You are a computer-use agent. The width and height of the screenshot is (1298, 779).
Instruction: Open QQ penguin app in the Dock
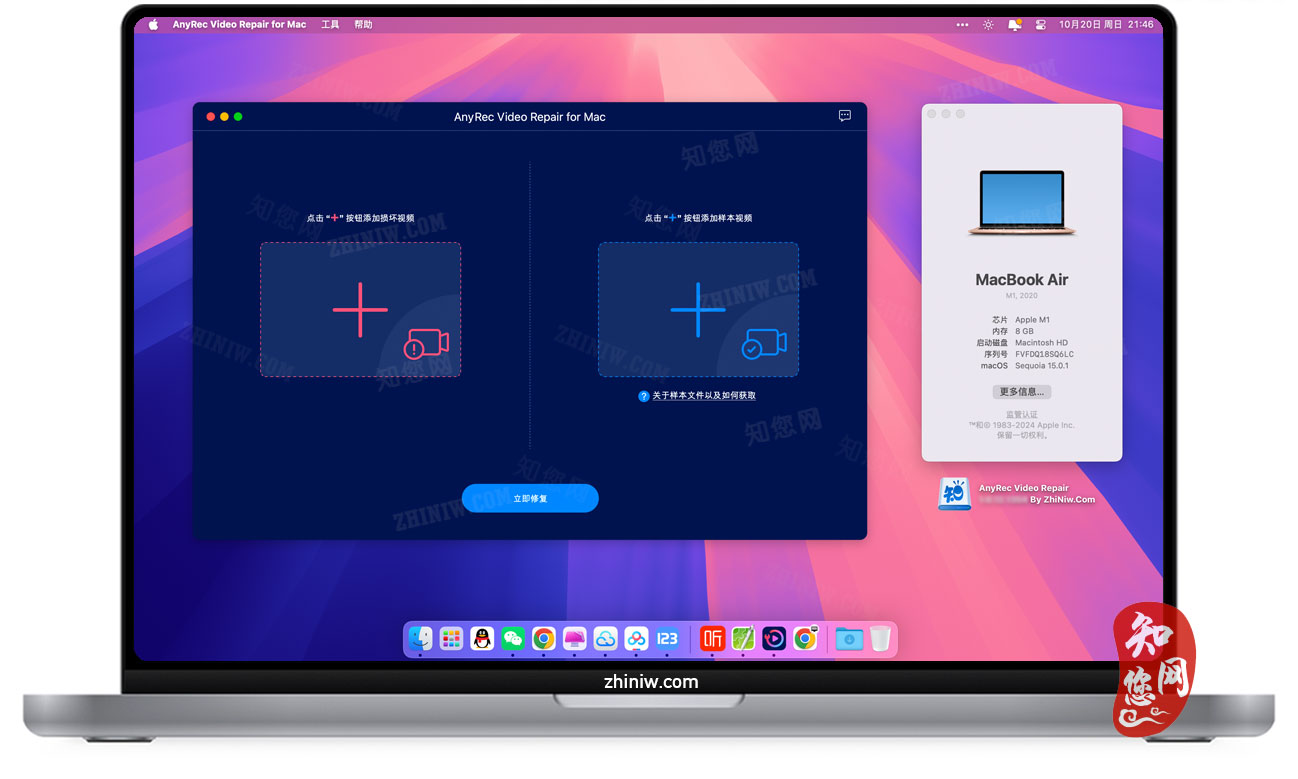pos(483,638)
